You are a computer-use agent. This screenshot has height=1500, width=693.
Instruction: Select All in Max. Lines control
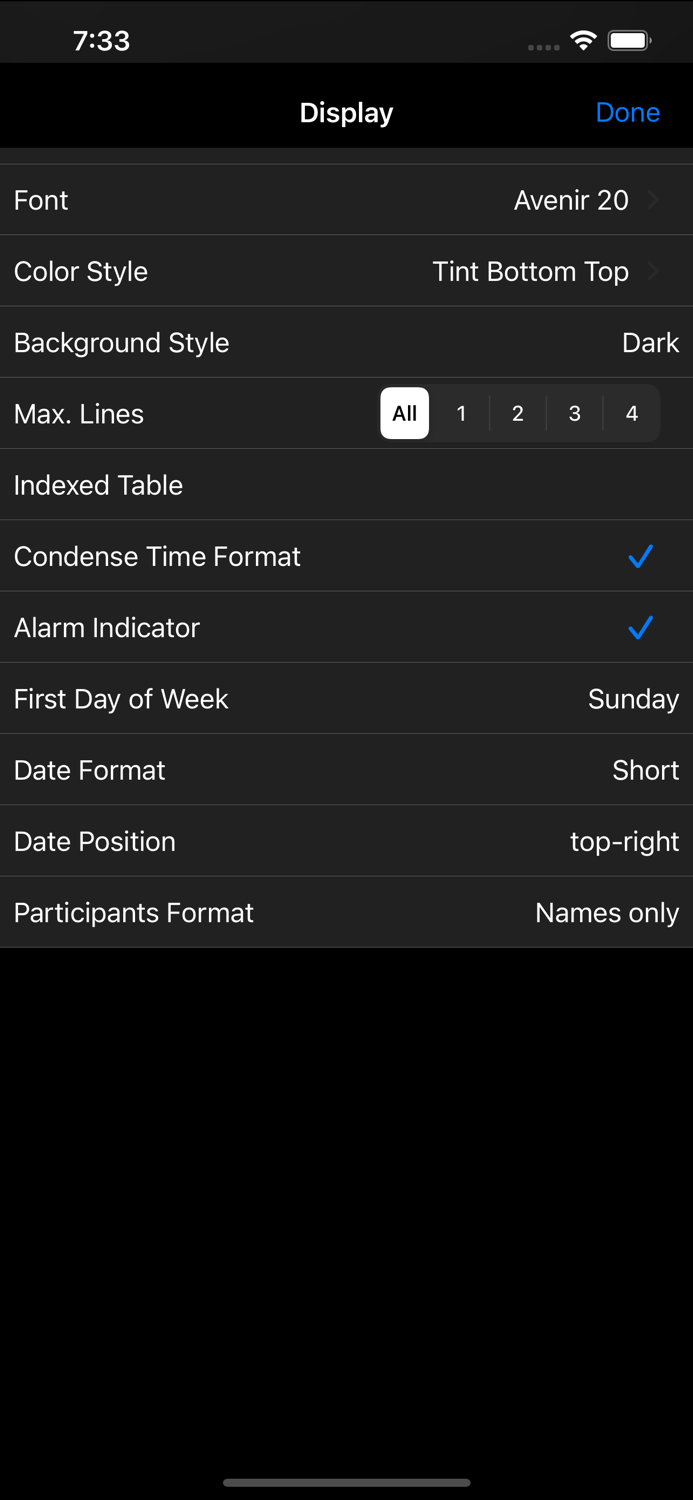click(404, 413)
